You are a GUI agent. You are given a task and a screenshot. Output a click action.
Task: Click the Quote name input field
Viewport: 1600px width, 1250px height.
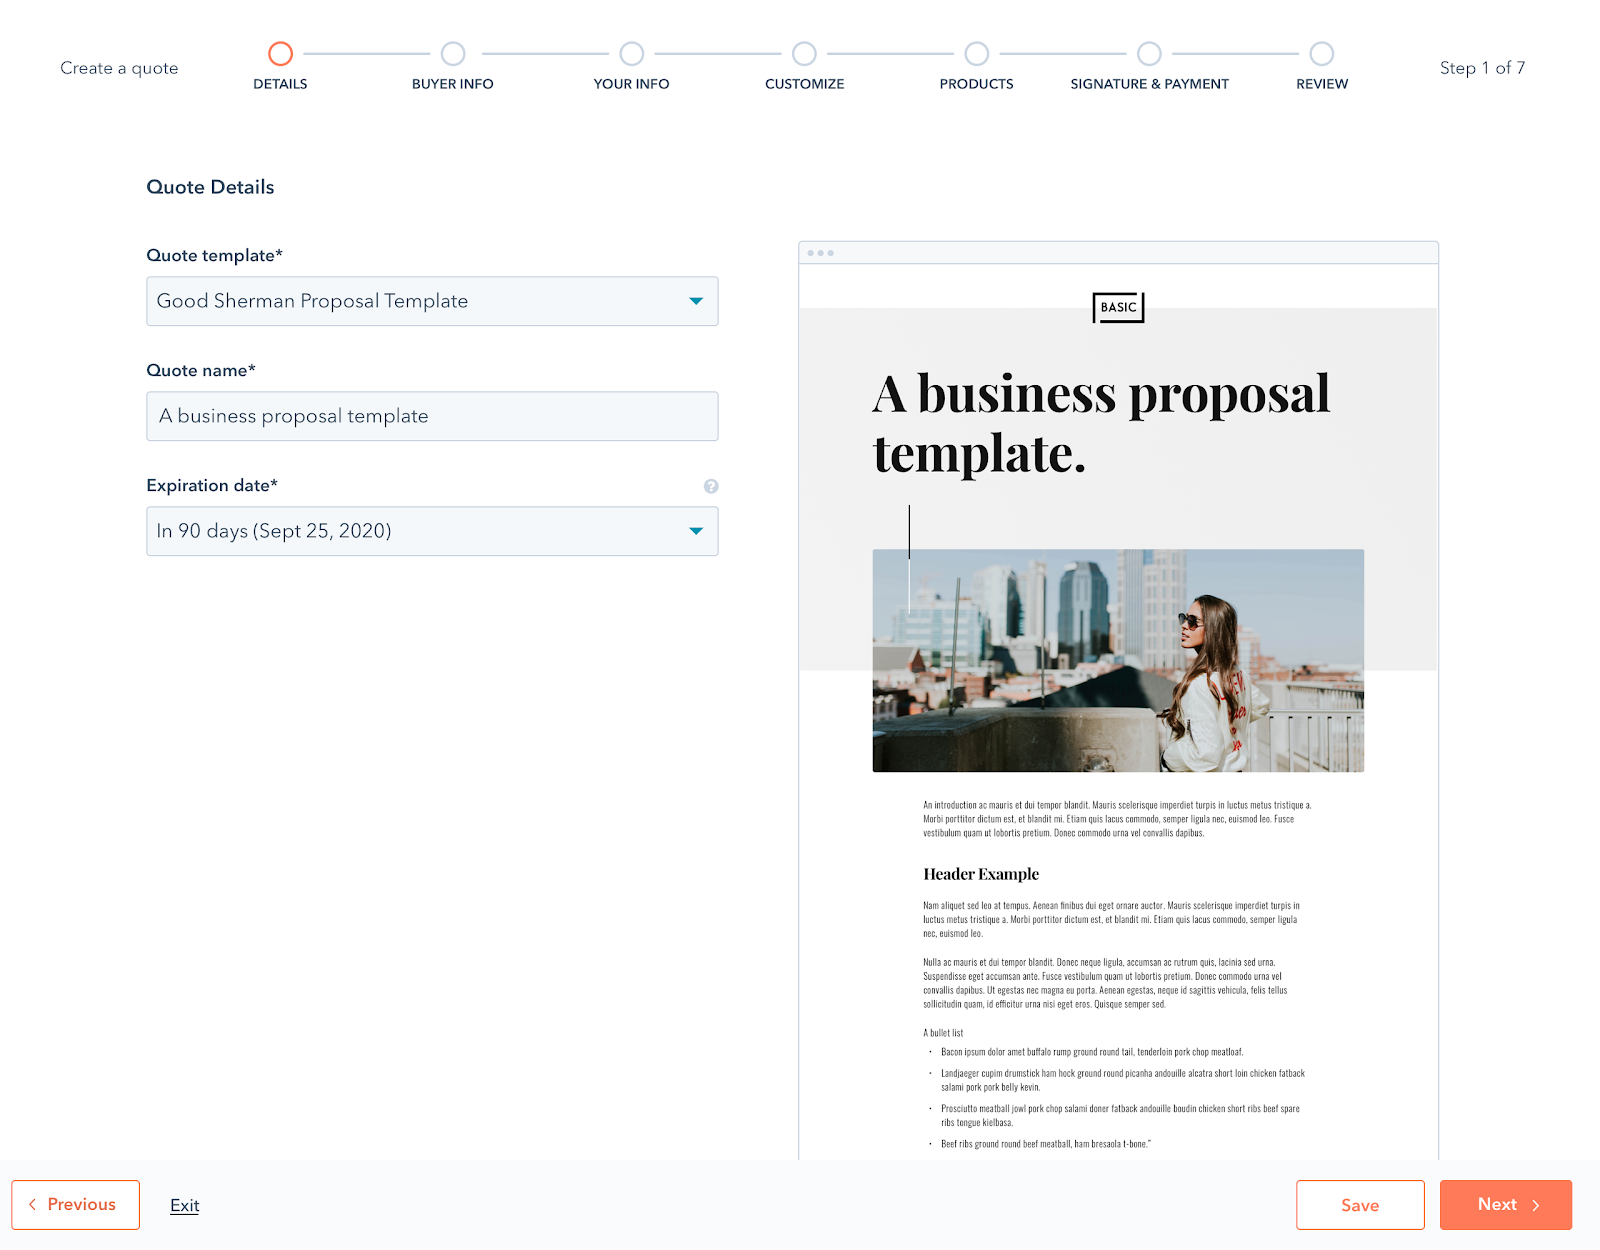pos(432,416)
